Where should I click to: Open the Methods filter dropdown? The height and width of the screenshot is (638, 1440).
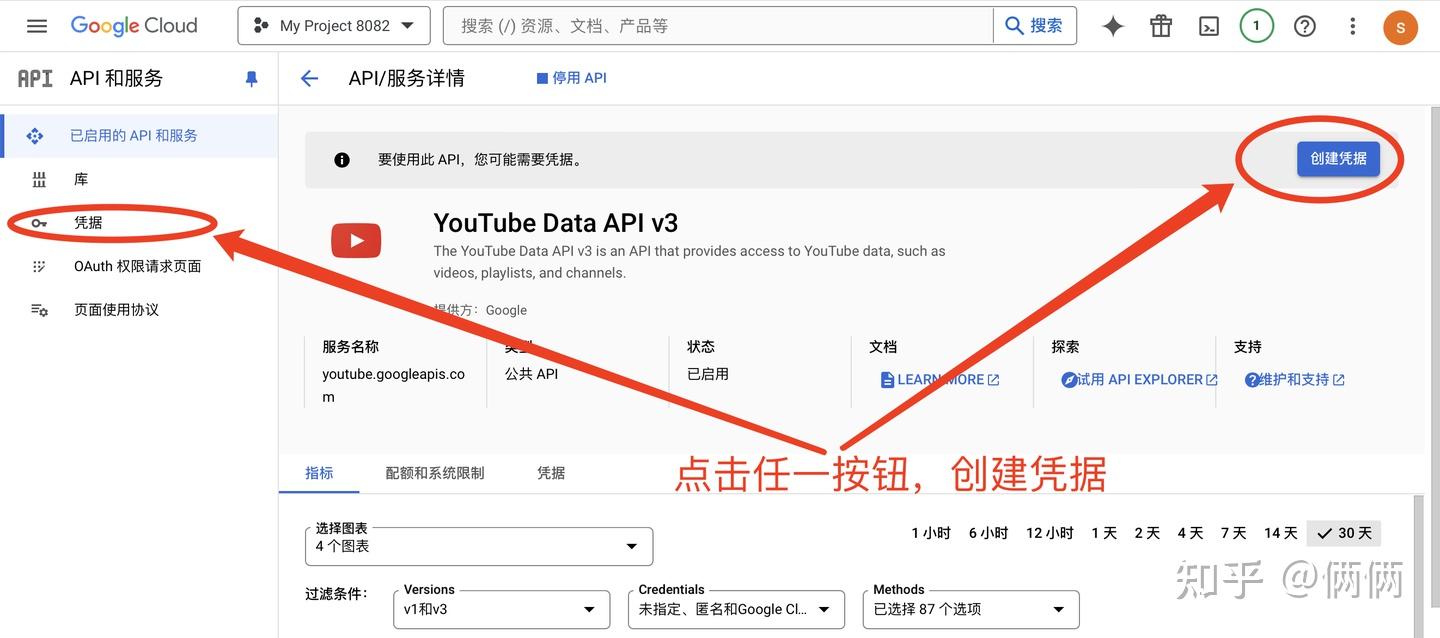(x=970, y=609)
